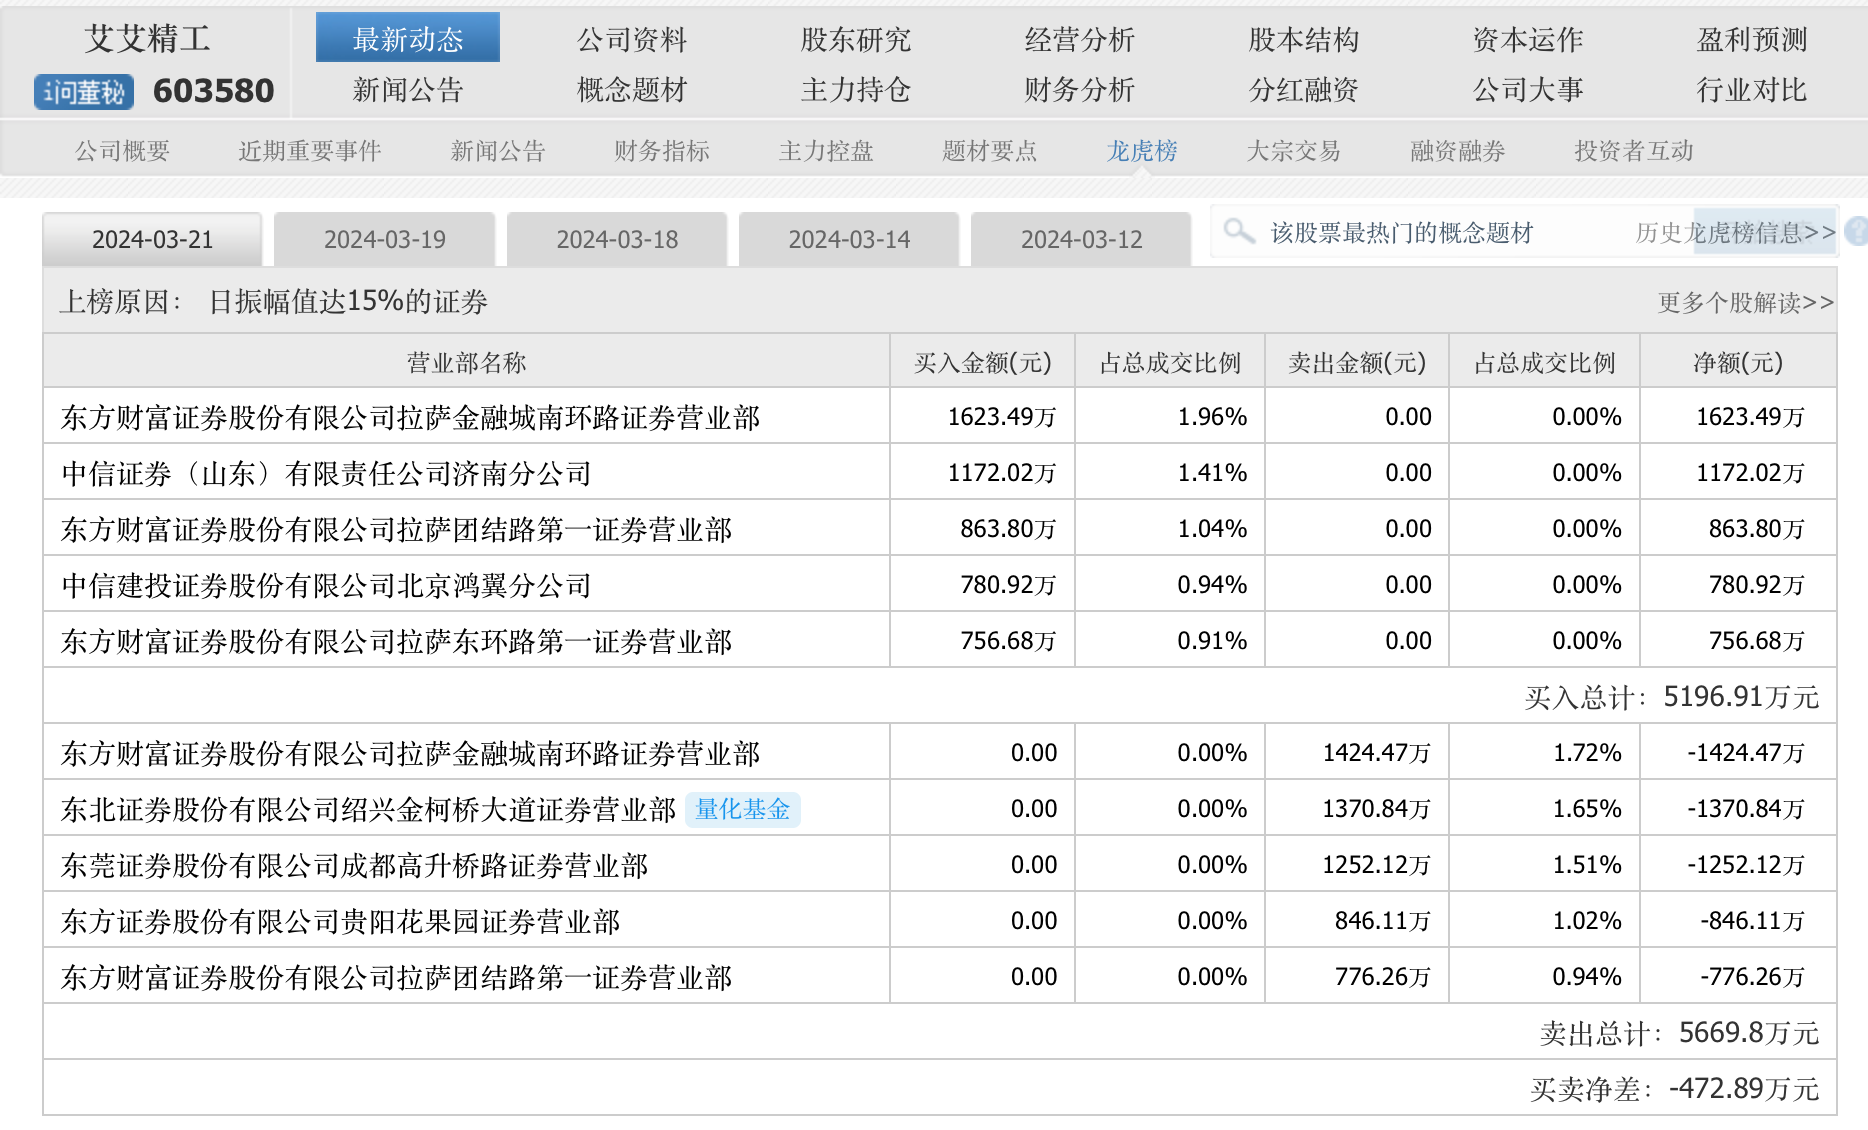Click net amount -1252.12万
The height and width of the screenshot is (1130, 1868).
(x=1746, y=865)
